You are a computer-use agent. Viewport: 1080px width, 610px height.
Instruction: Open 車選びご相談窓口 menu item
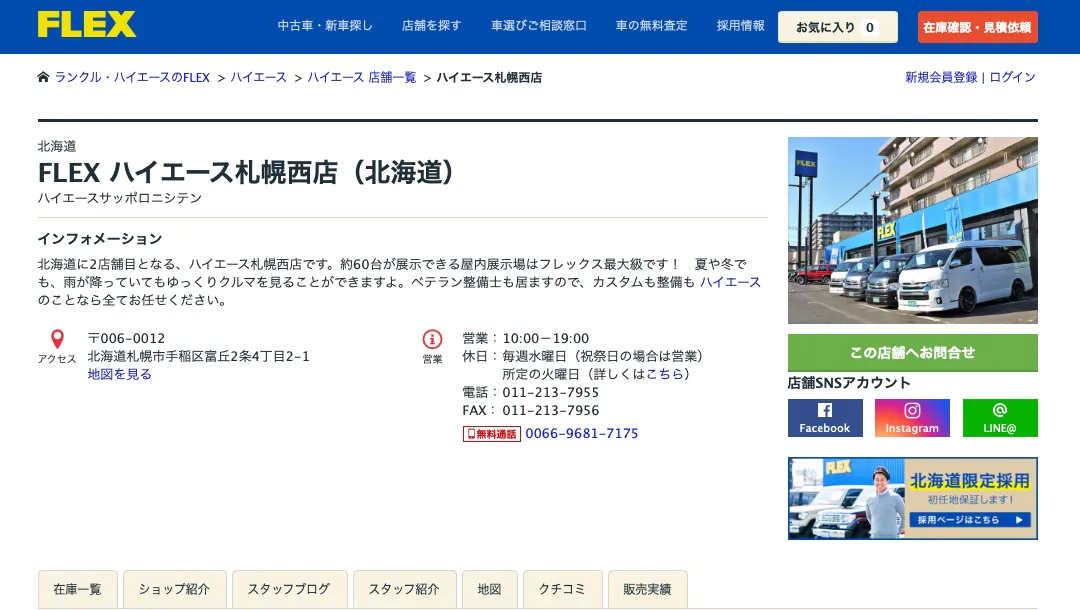(539, 26)
